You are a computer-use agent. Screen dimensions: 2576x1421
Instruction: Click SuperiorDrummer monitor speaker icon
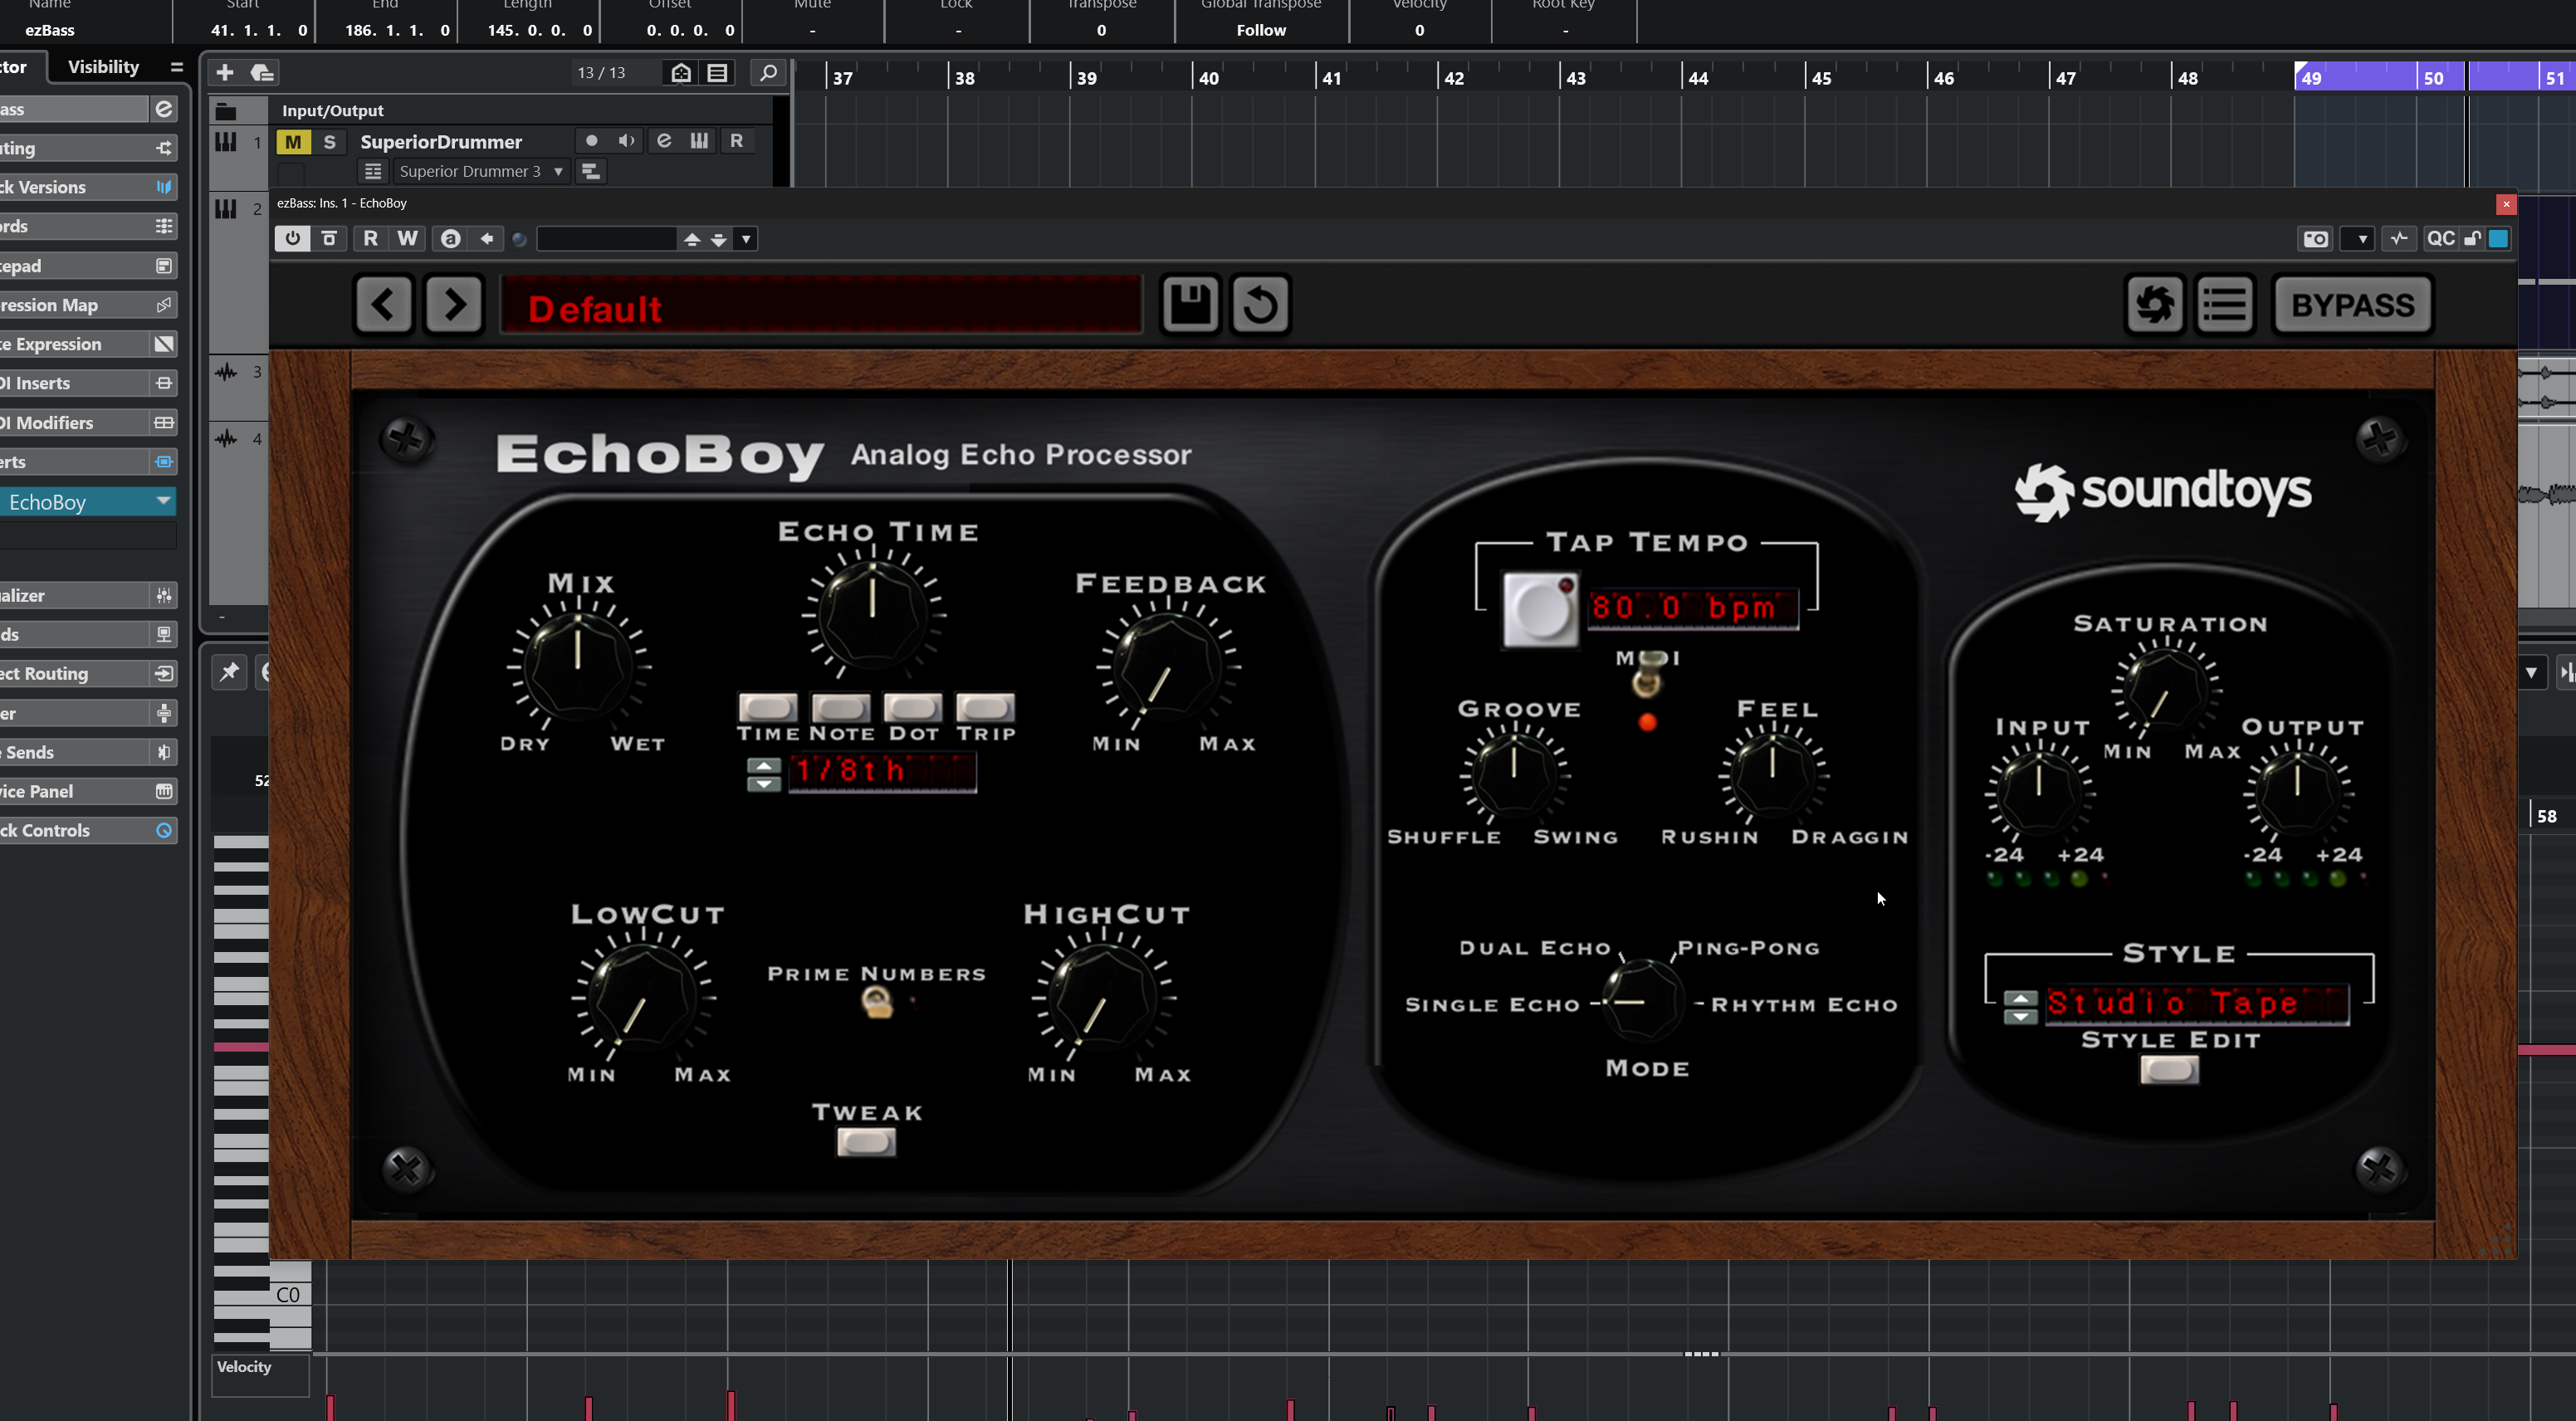(627, 141)
